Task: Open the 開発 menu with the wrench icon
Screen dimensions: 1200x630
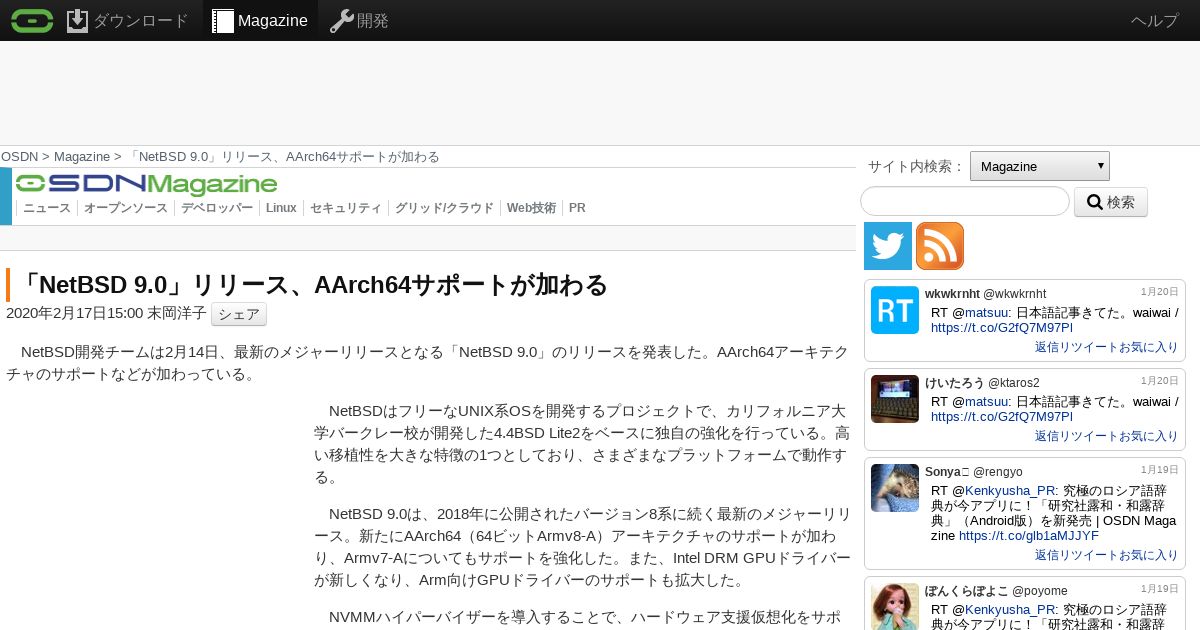Action: 359,20
